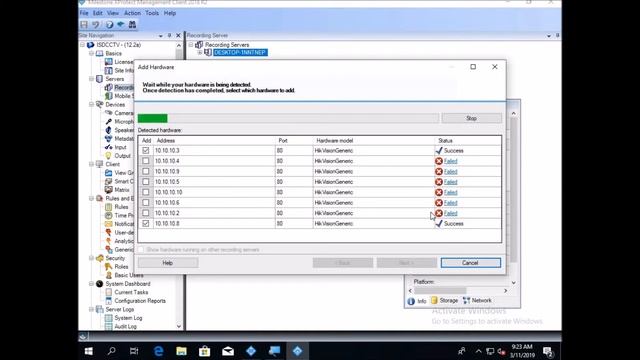Collapse the Security tree node
This screenshot has width=640, height=360.
tap(92, 258)
